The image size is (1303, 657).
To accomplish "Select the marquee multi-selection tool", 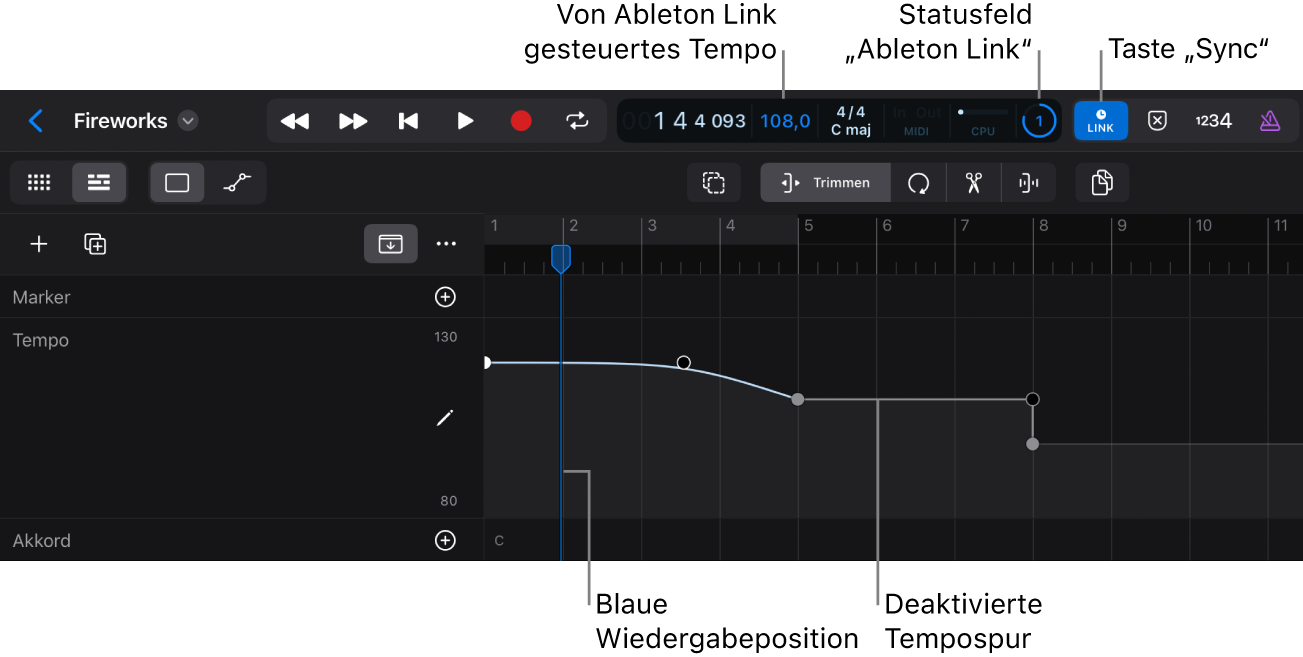I will coord(713,182).
